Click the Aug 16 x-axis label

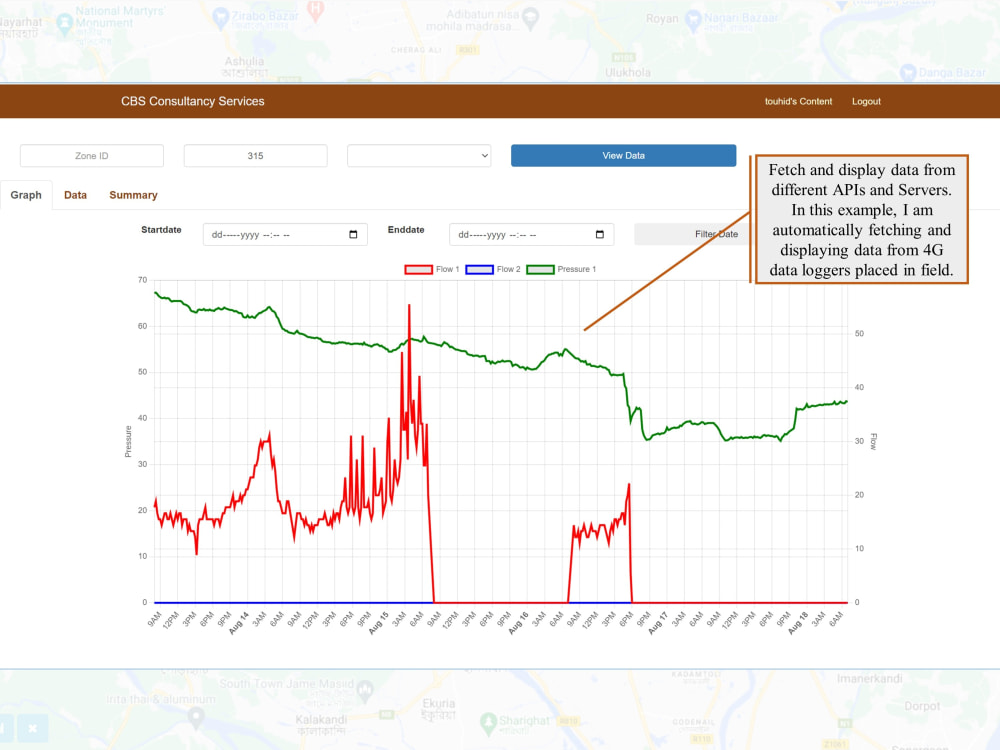pos(518,623)
